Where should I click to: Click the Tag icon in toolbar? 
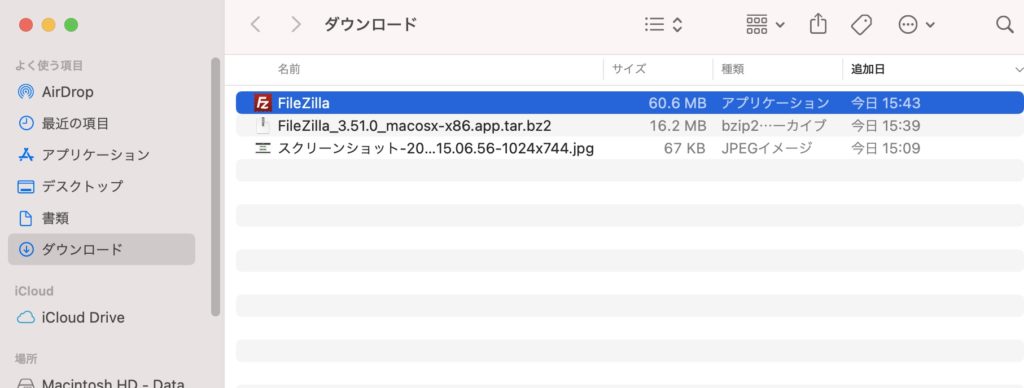[861, 25]
